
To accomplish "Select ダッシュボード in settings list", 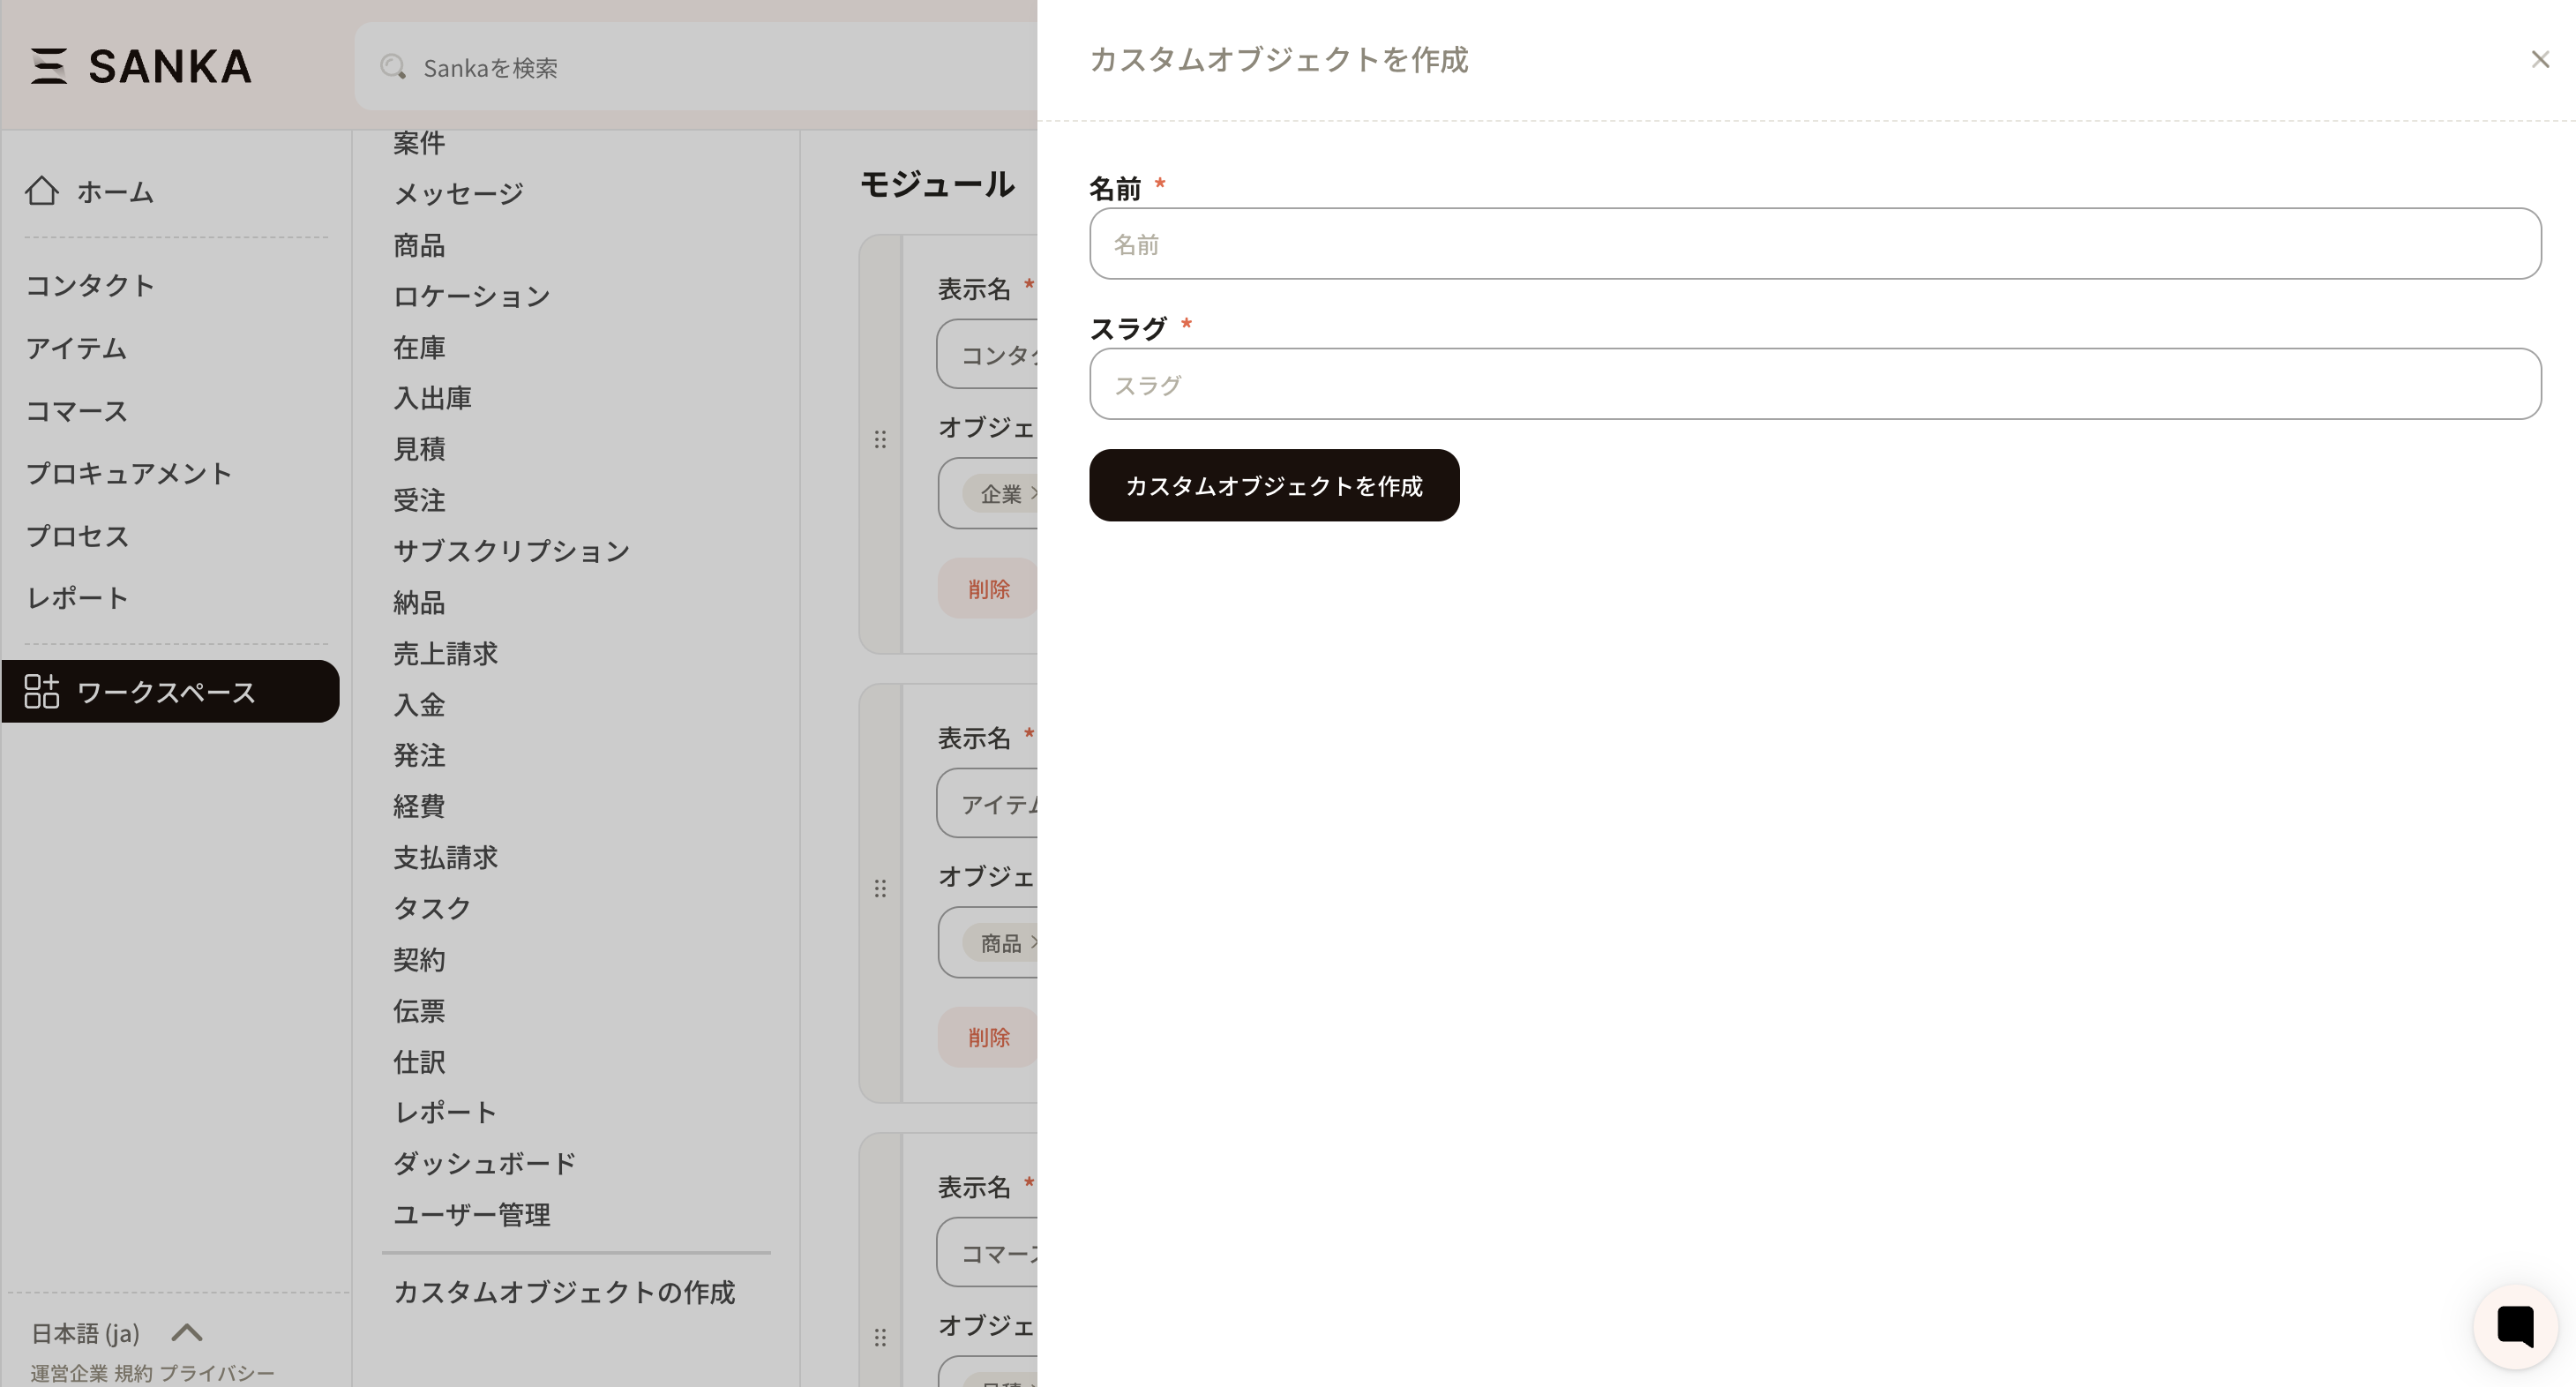I will pos(484,1163).
